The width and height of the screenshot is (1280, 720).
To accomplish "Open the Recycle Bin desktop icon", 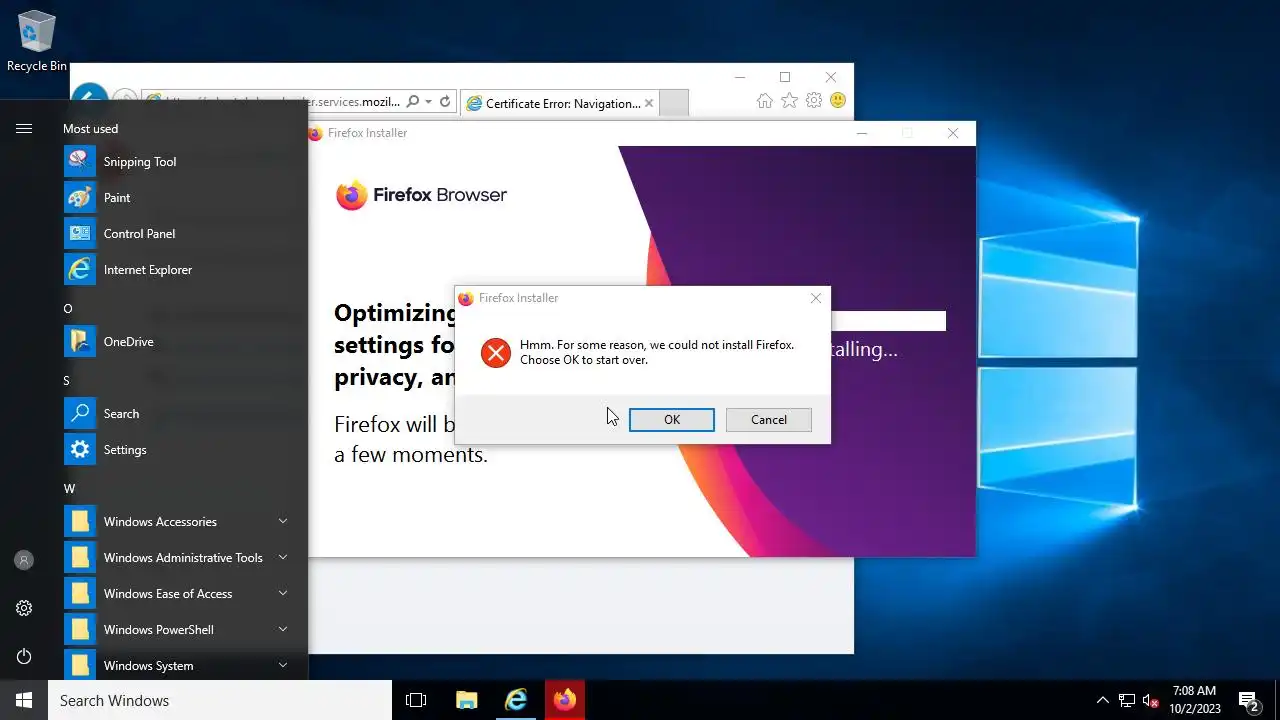I will click(x=37, y=42).
